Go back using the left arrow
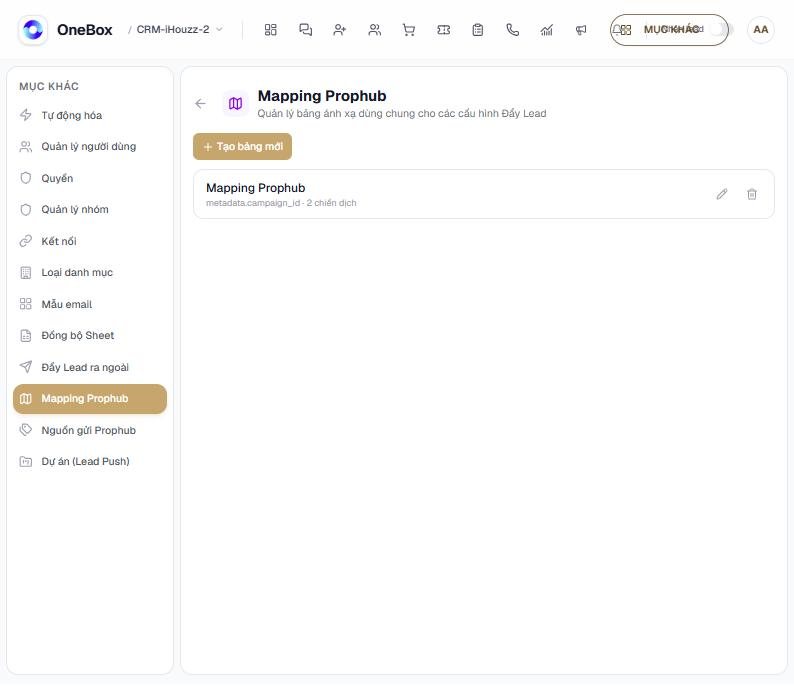Image resolution: width=794 pixels, height=686 pixels. 201,104
